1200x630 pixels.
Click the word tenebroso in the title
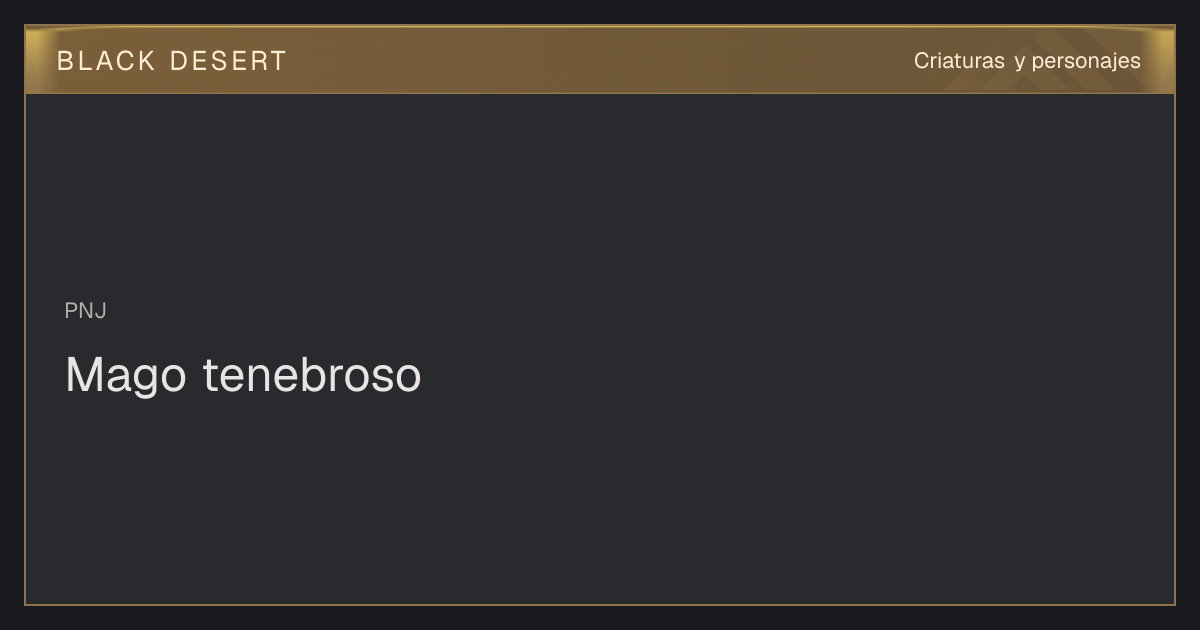[312, 375]
